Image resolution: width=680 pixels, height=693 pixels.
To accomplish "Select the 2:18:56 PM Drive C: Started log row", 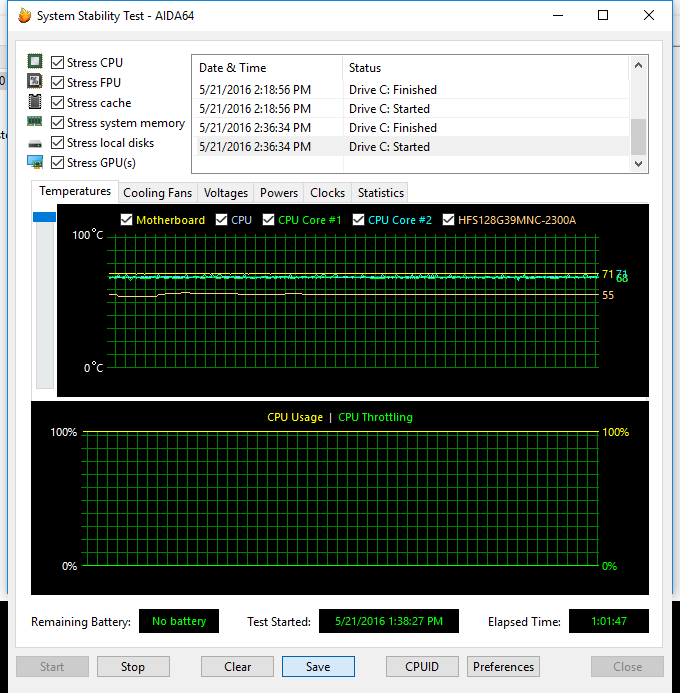I will tap(411, 109).
